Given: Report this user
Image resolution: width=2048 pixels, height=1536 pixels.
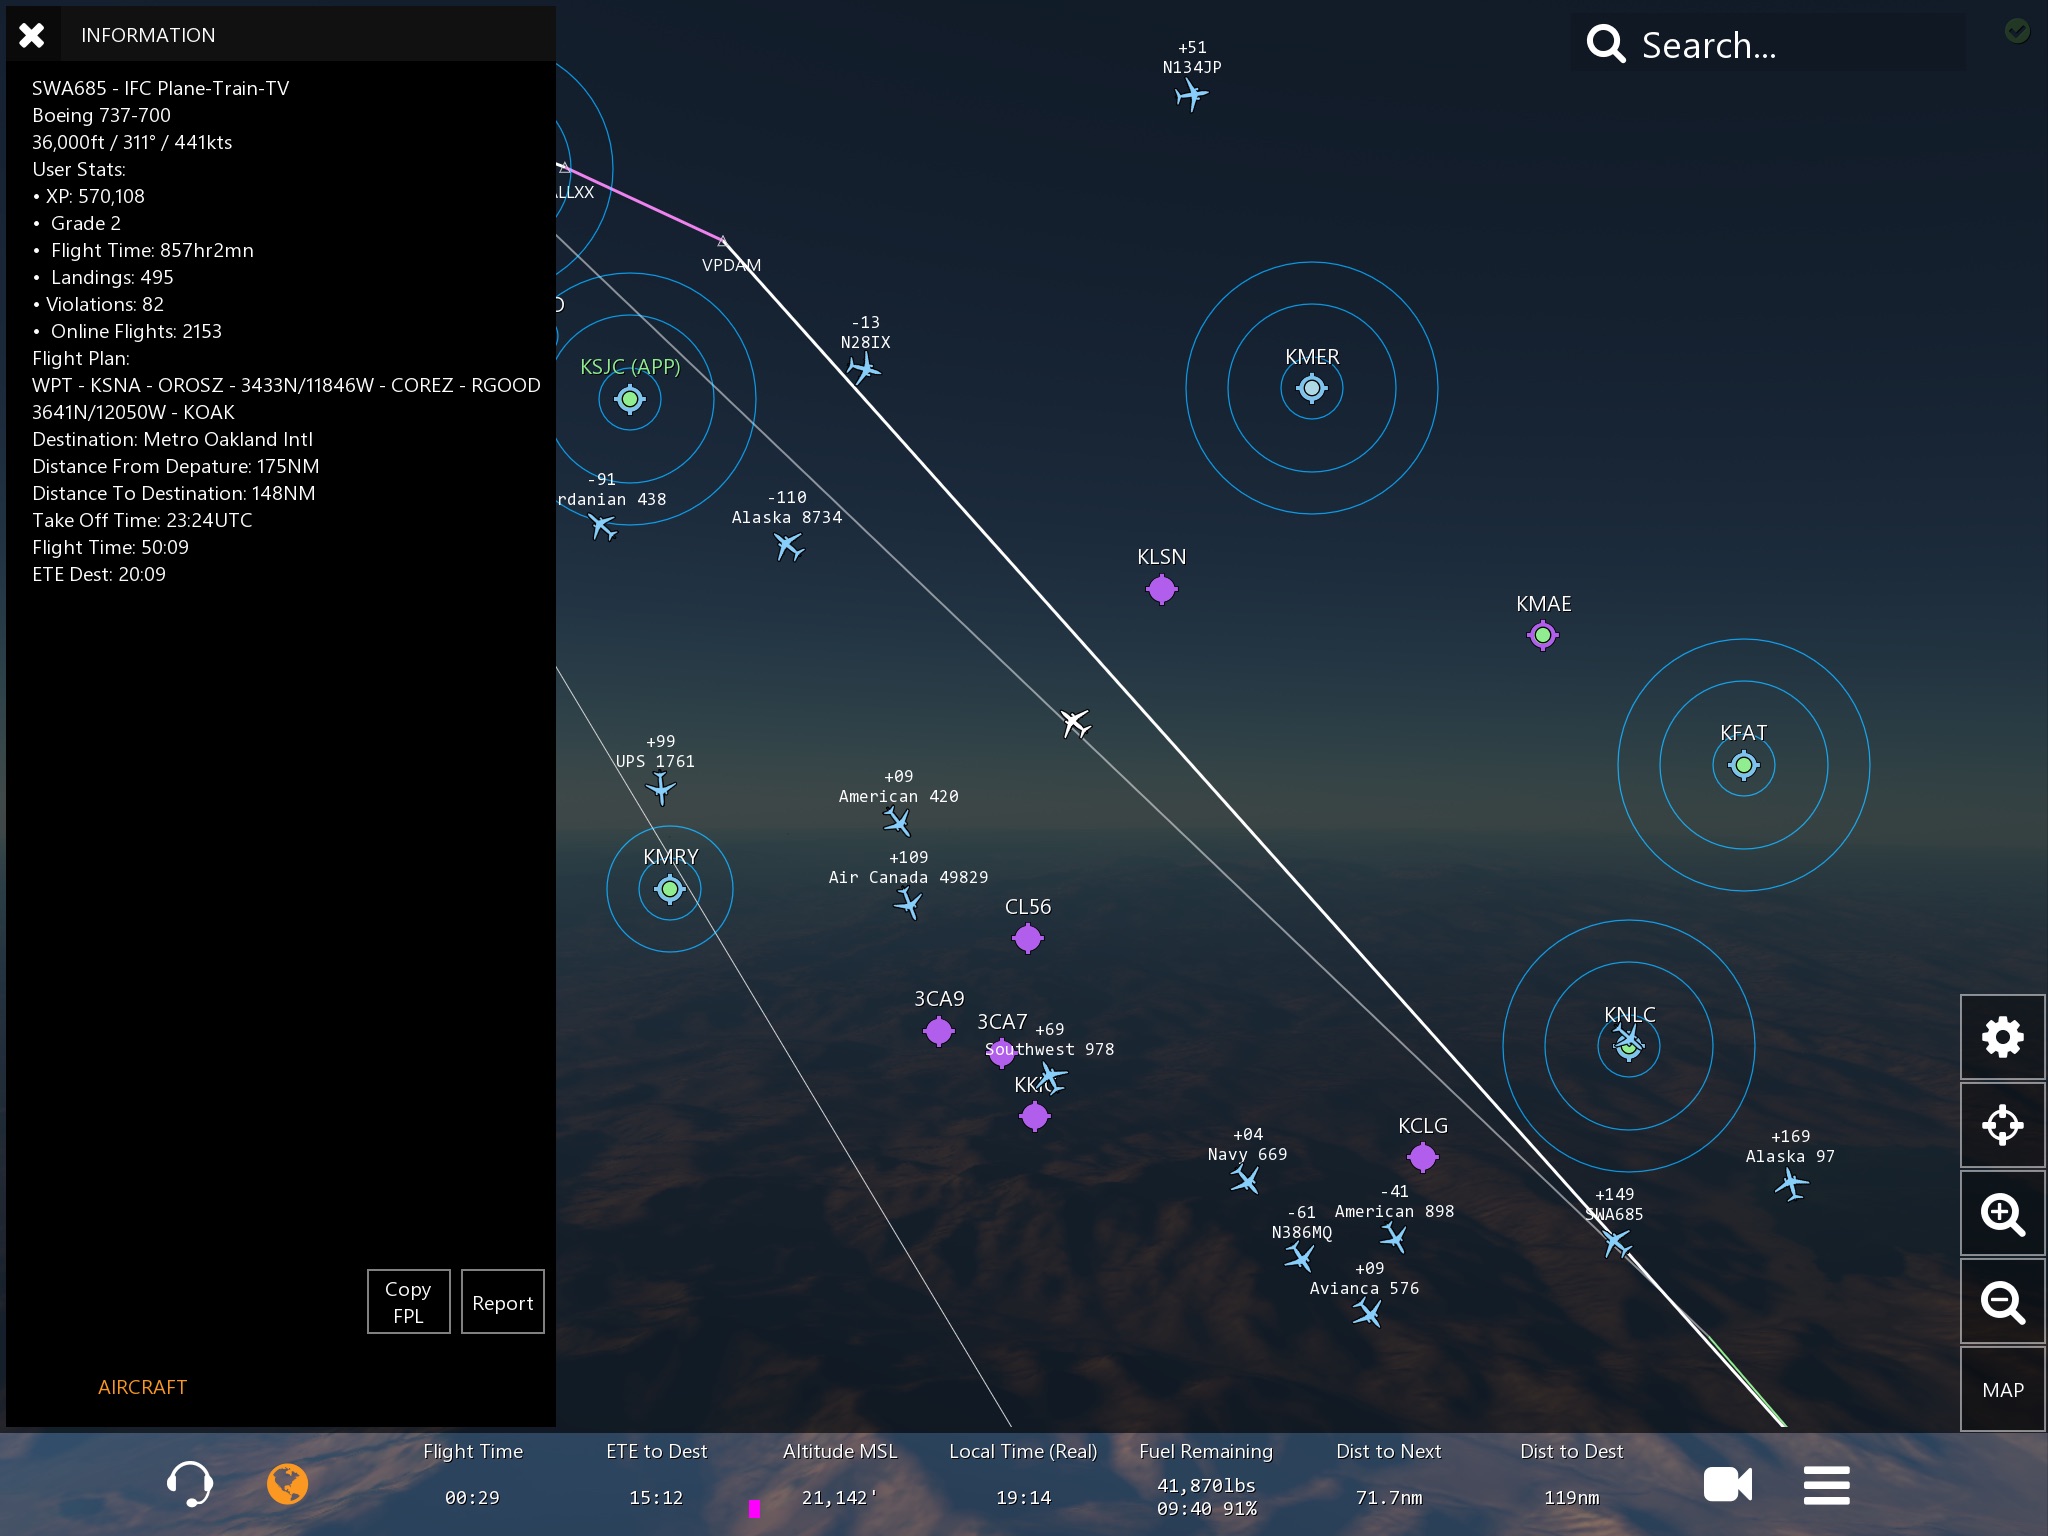Looking at the screenshot, I should (502, 1302).
